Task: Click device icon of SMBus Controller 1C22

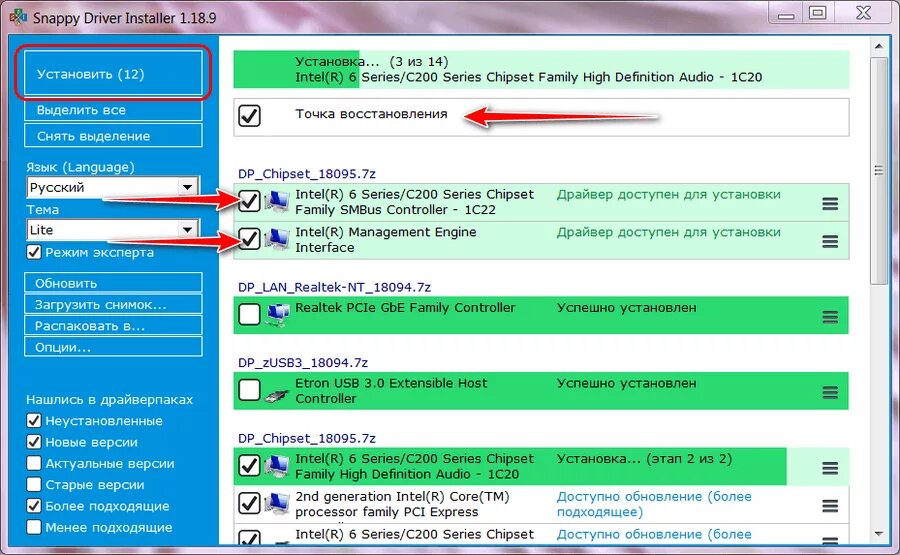Action: pos(277,201)
